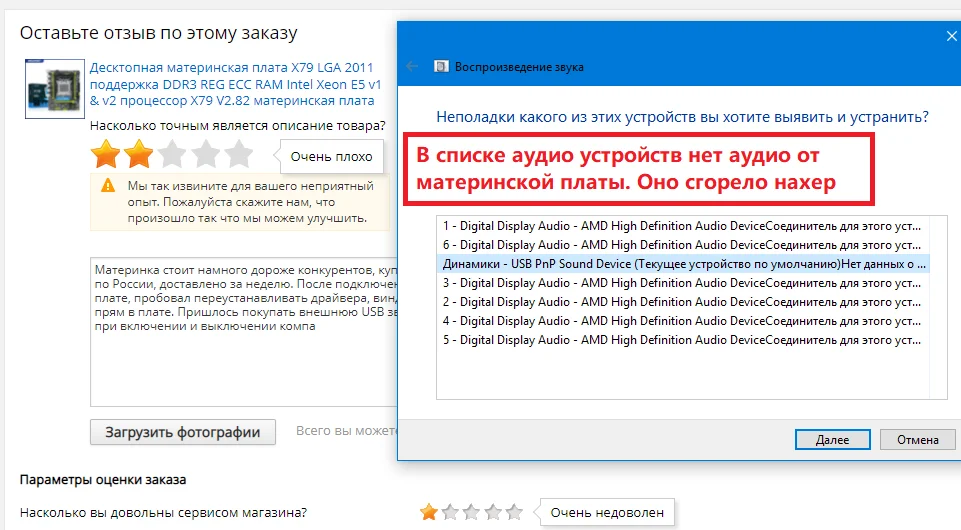
Task: Set store service rating to four stars
Action: click(493, 512)
